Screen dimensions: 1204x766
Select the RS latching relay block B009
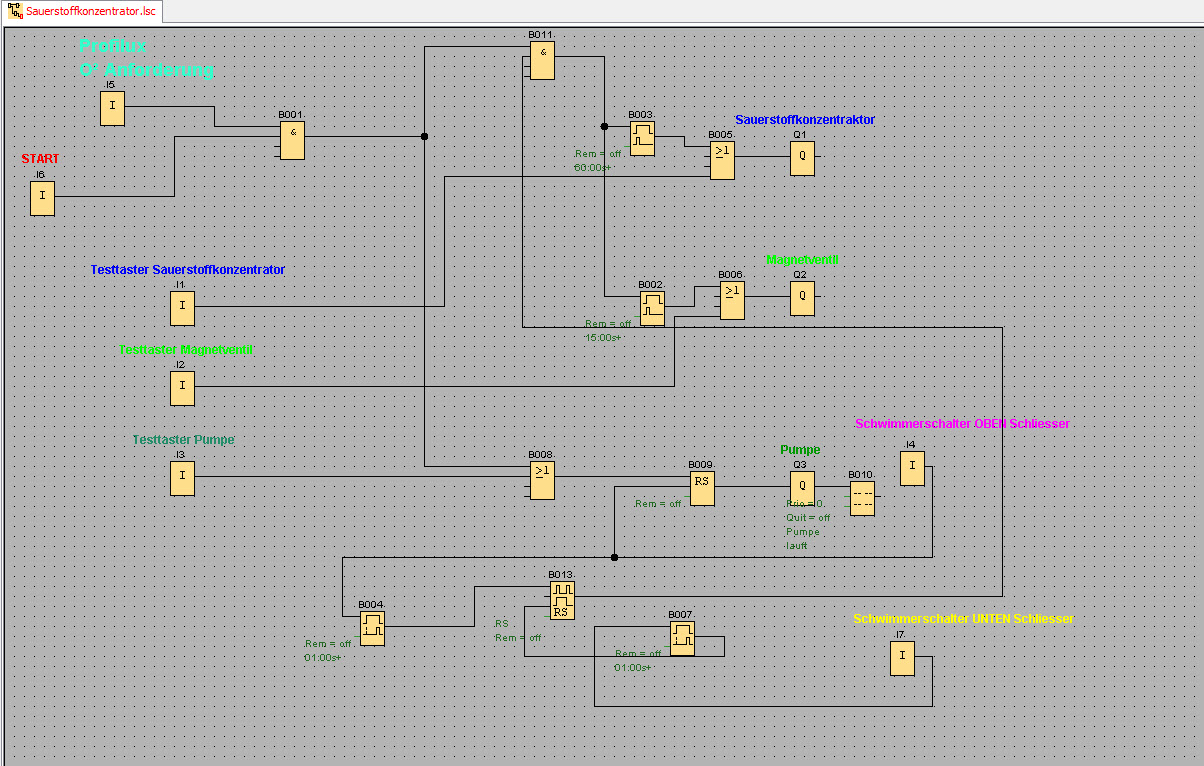click(702, 488)
